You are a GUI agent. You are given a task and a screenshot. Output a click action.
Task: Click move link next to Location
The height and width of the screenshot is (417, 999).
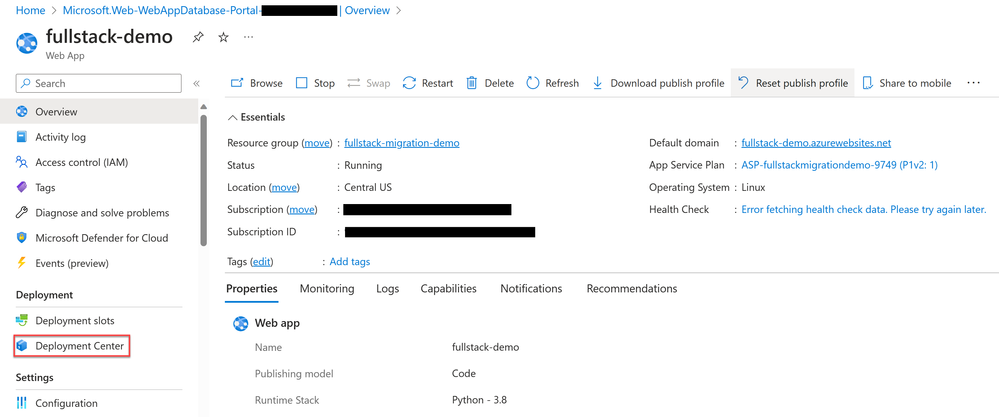[x=284, y=187]
